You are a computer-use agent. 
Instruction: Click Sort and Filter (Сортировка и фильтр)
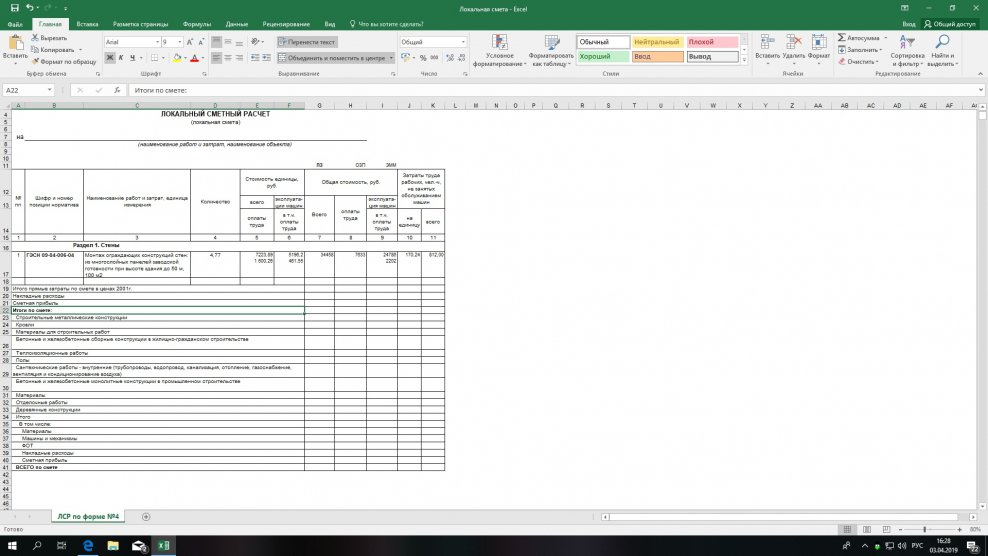point(907,51)
